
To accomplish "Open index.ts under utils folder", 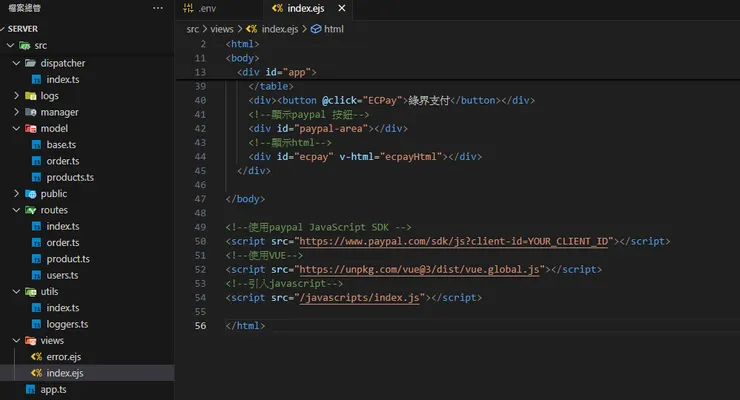I will [x=63, y=308].
